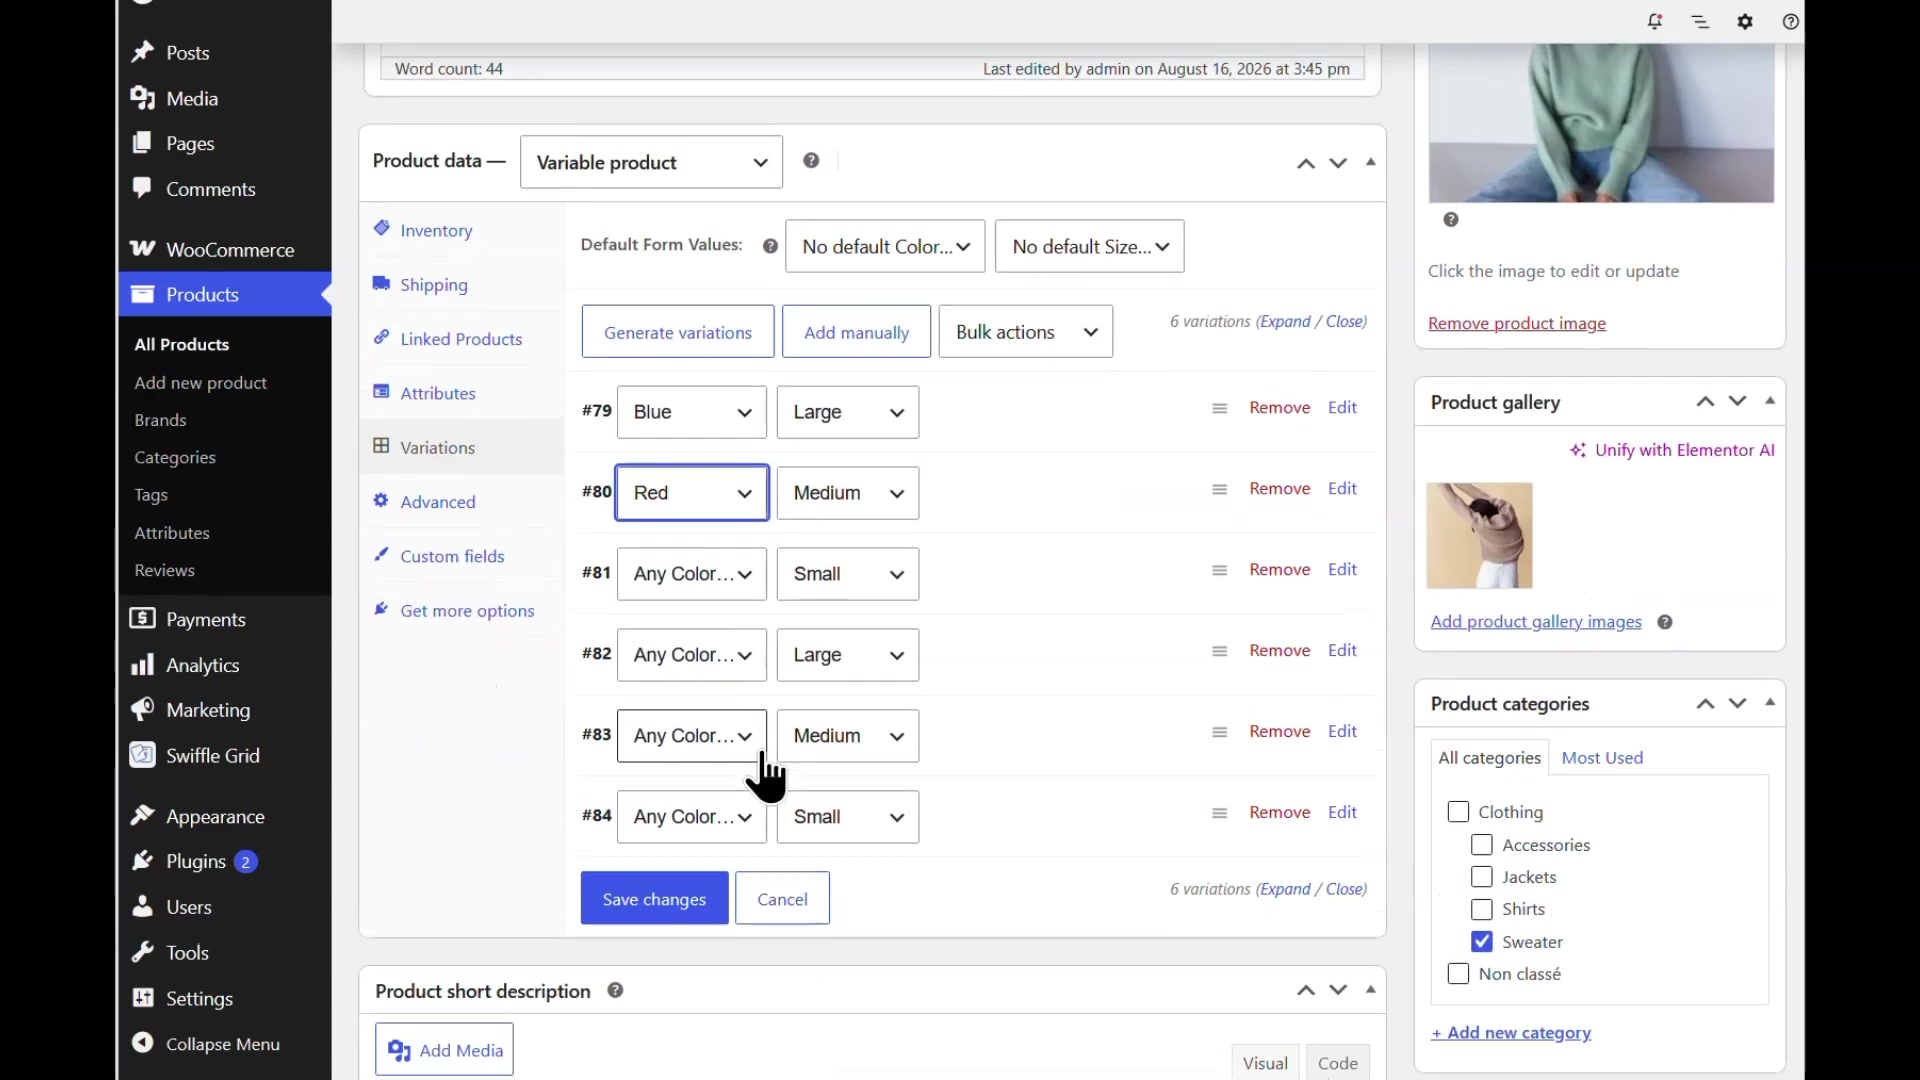
Task: Uncheck the Sweater category checkbox
Action: pyautogui.click(x=1482, y=942)
